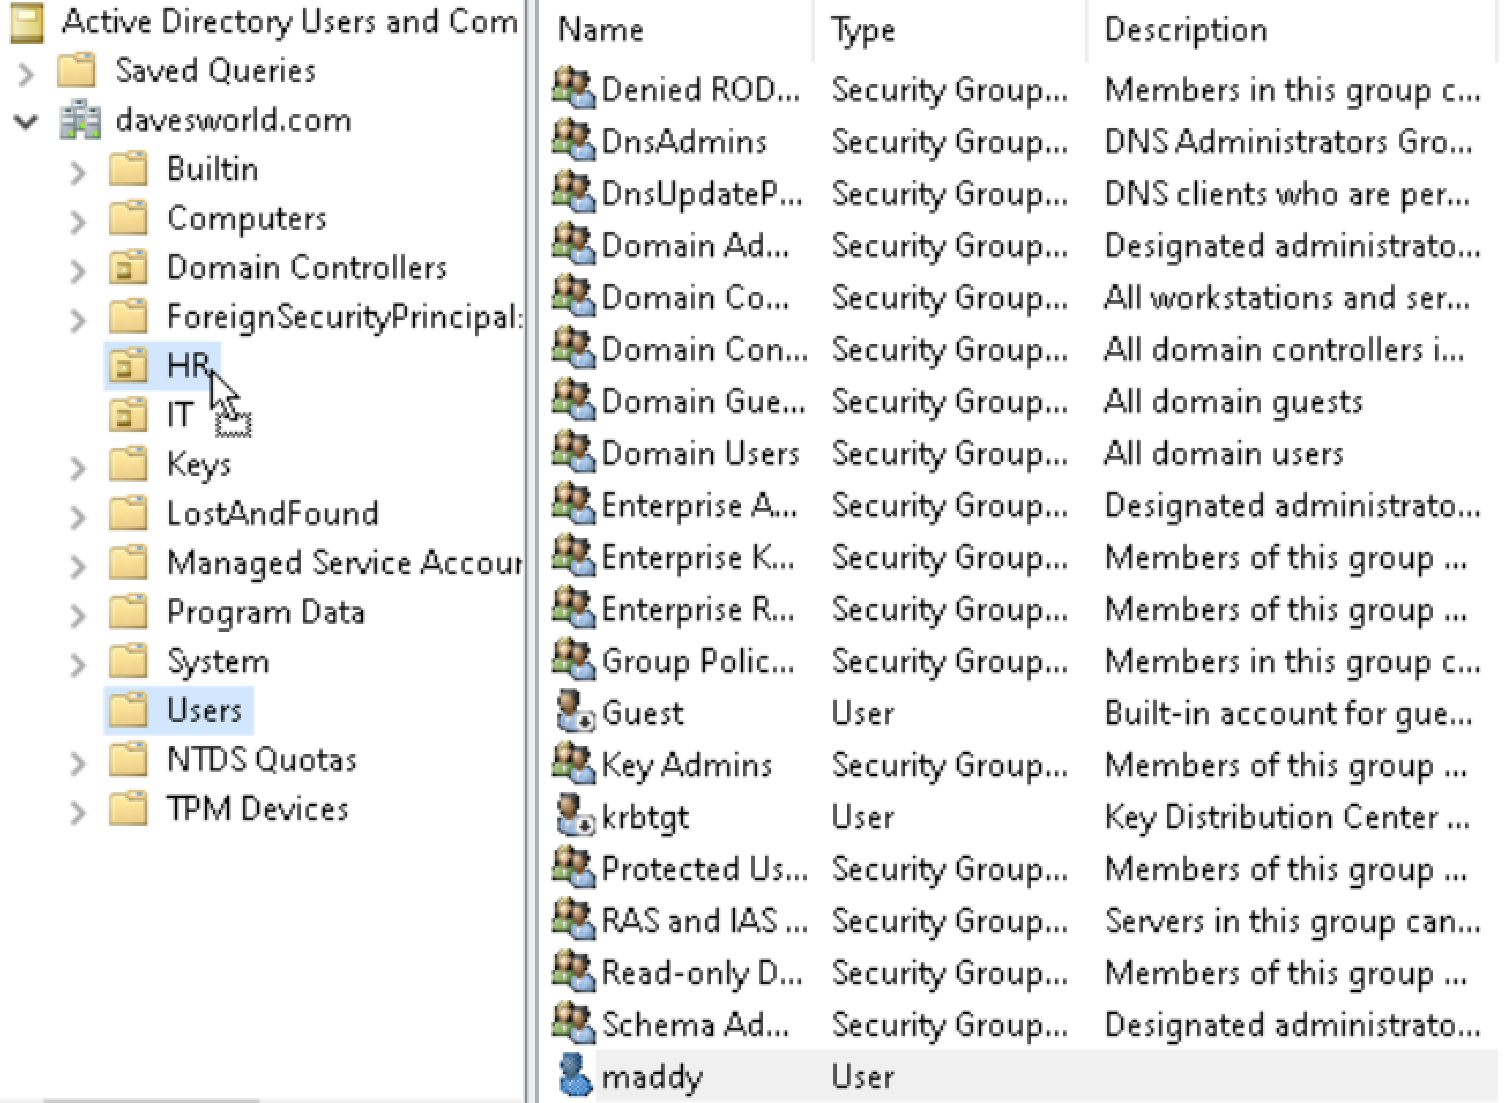Click 'DNS Administrators Gro...' description
Image resolution: width=1505 pixels, height=1103 pixels.
pos(1288,142)
